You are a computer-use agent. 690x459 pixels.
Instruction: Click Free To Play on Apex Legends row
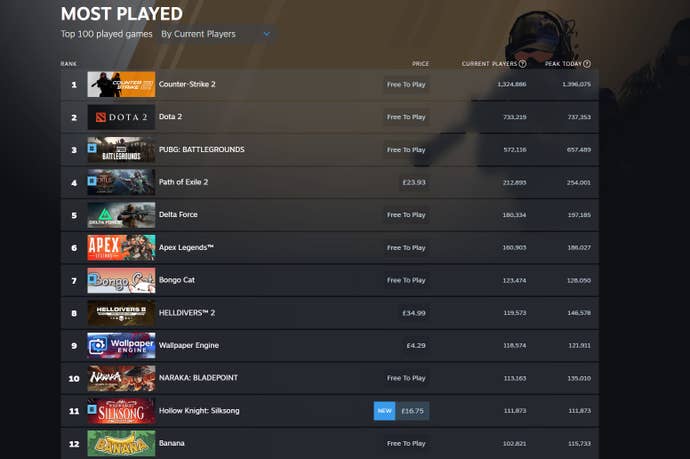pyautogui.click(x=406, y=248)
